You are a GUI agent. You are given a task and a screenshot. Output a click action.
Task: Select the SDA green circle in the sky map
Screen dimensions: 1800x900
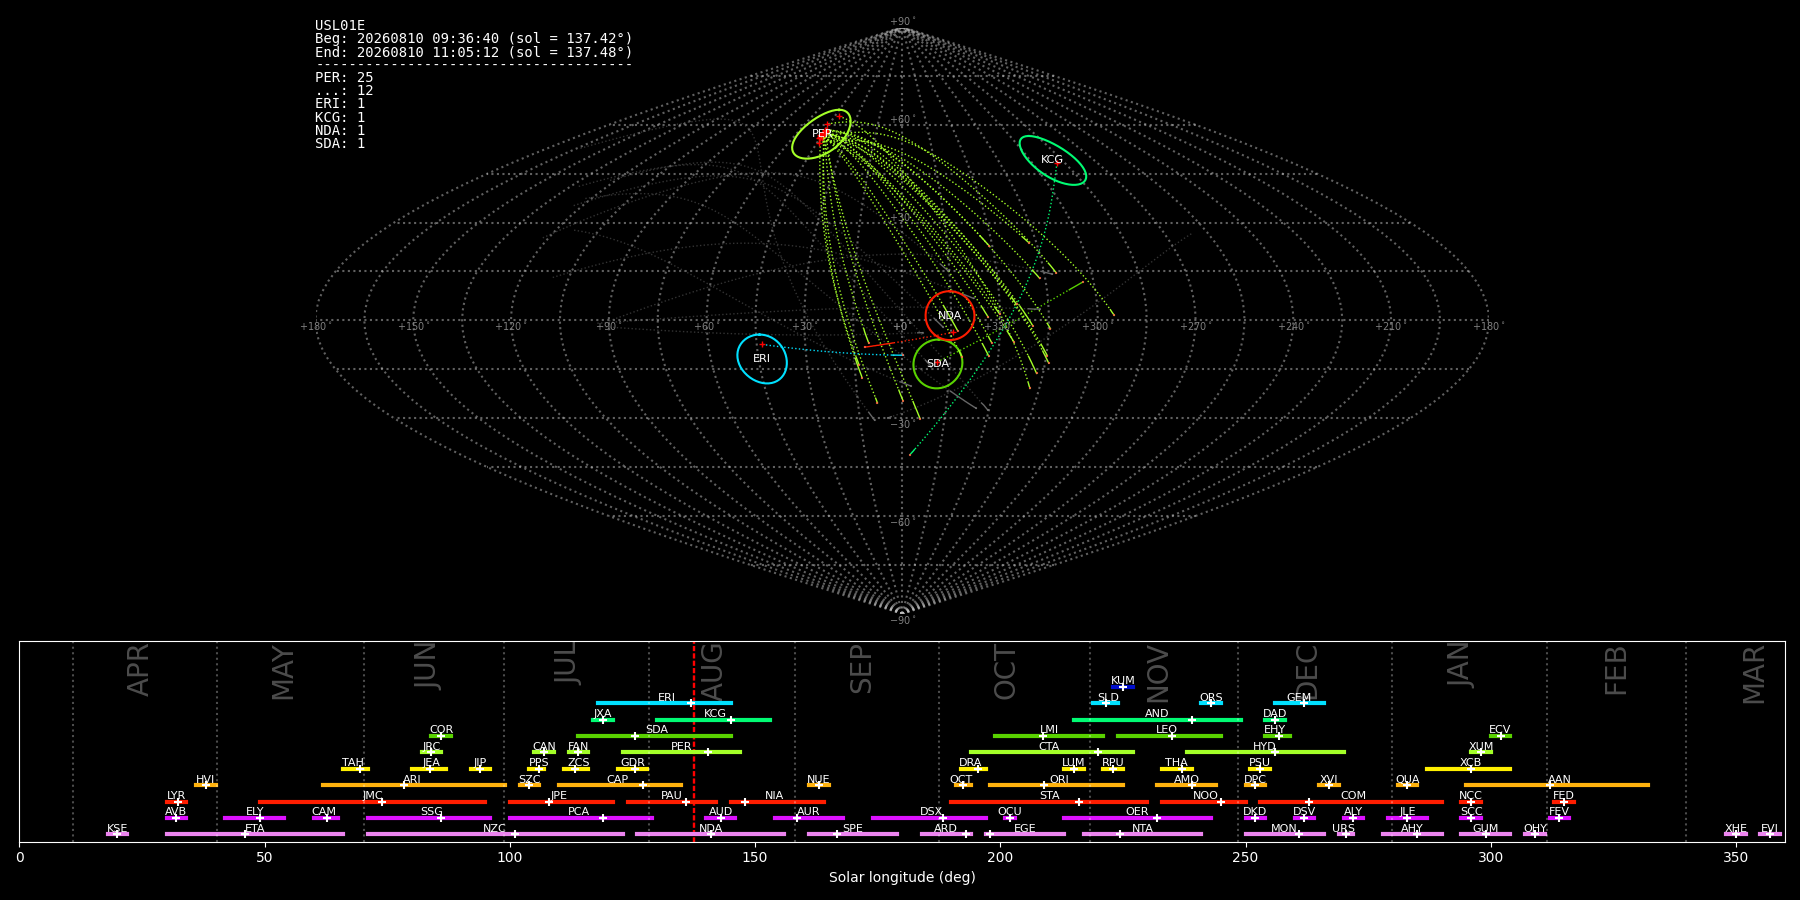(938, 364)
